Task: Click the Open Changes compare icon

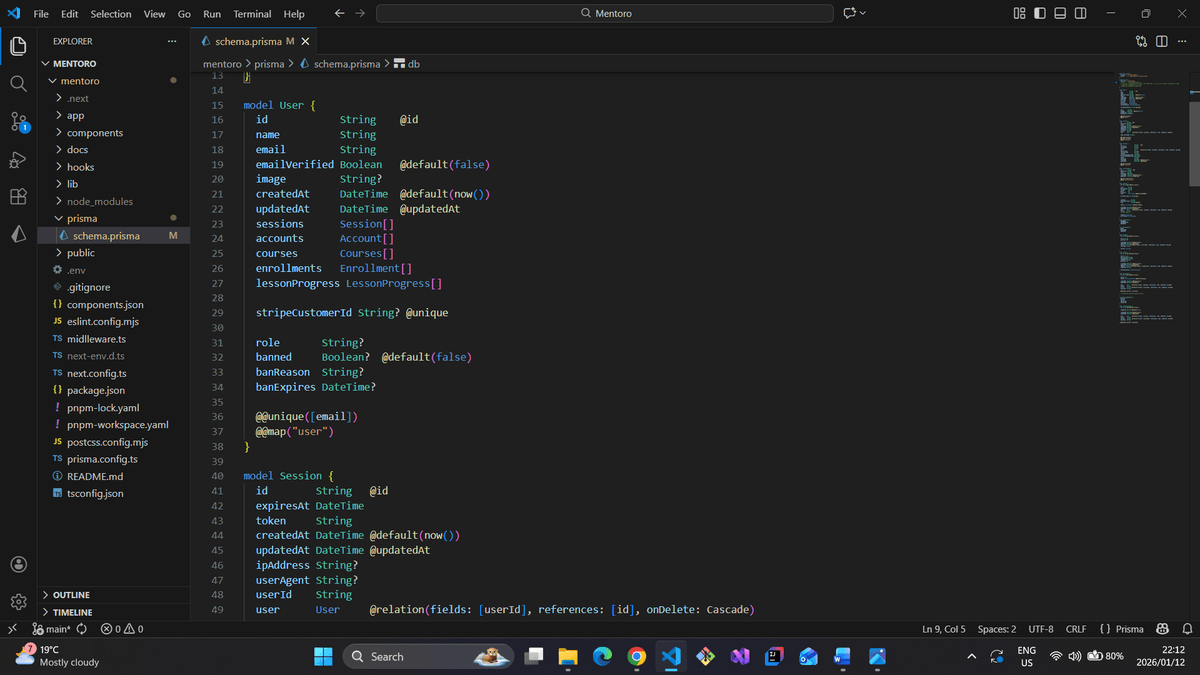Action: [1142, 41]
